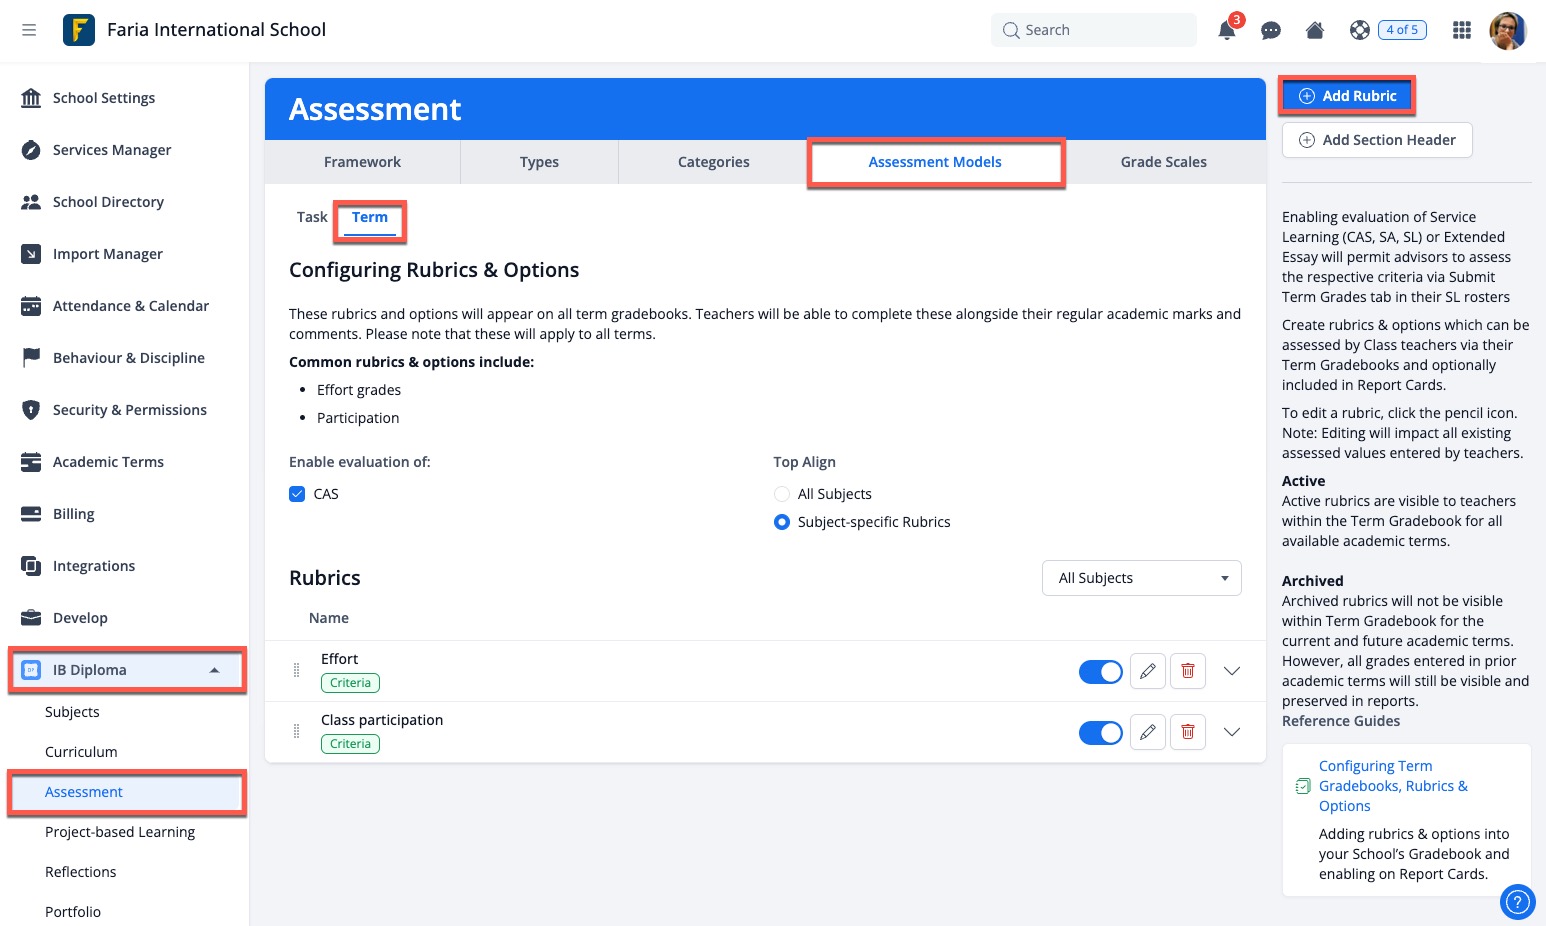Click the Criteria tag under Effort
The height and width of the screenshot is (926, 1546).
(350, 683)
